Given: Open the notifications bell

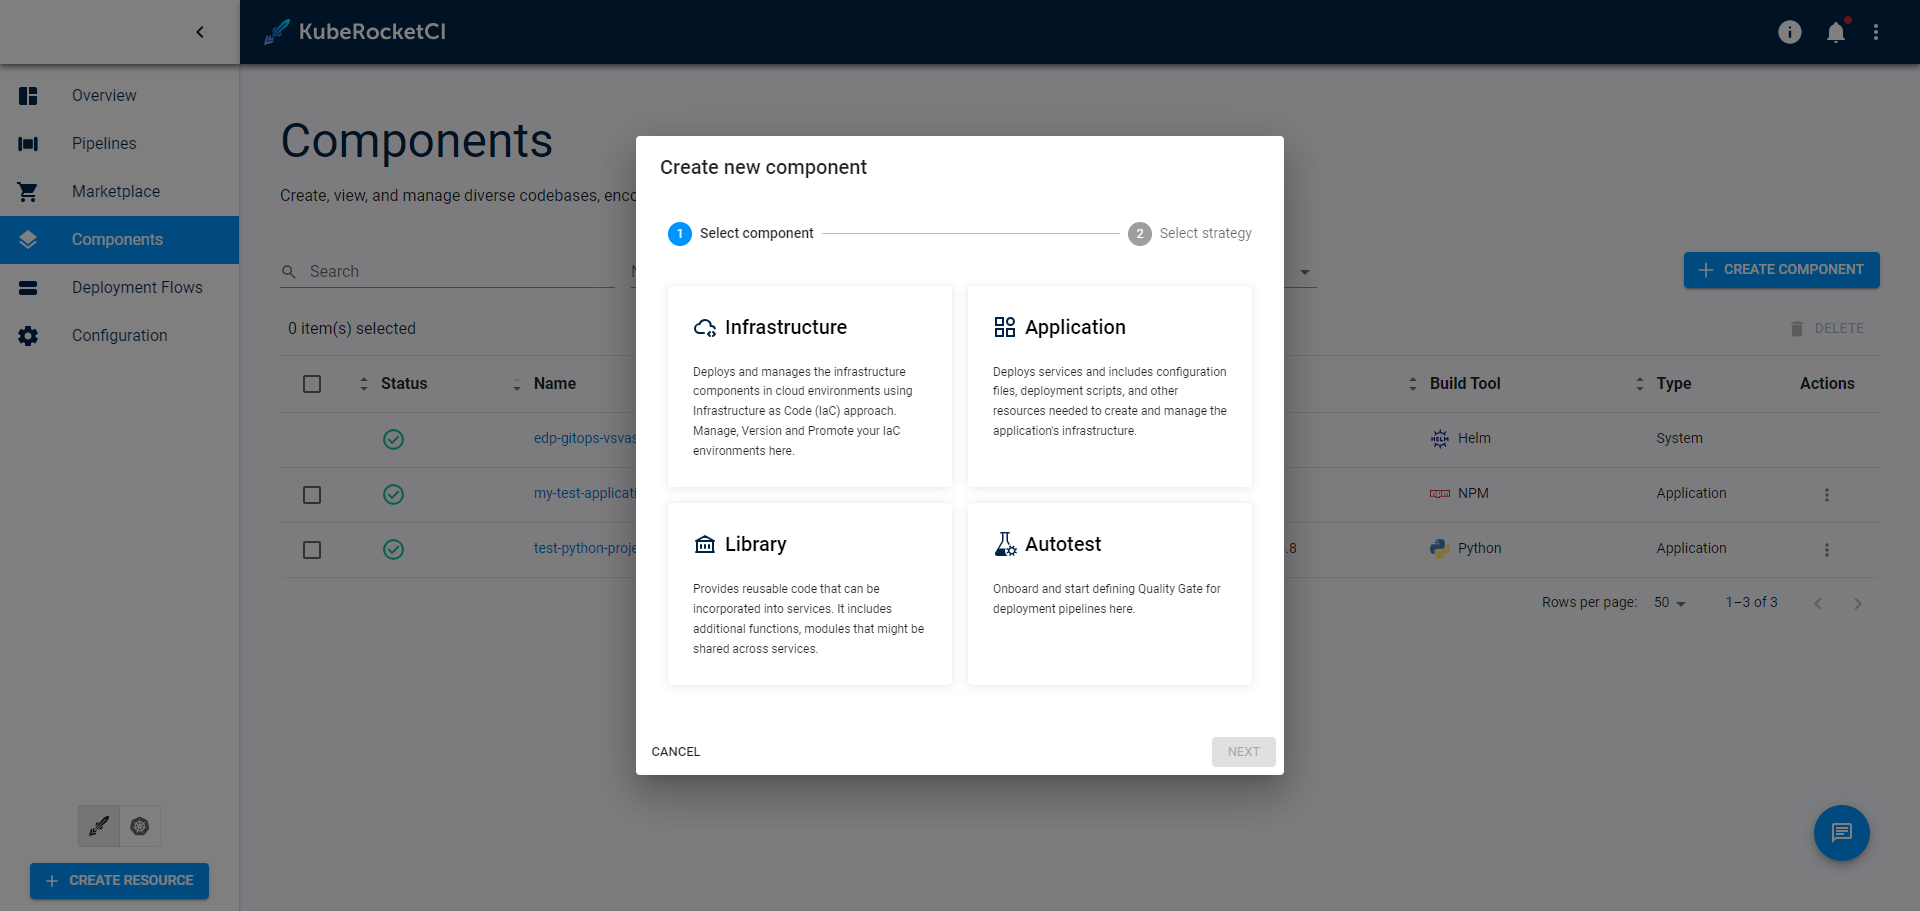Looking at the screenshot, I should 1836,32.
